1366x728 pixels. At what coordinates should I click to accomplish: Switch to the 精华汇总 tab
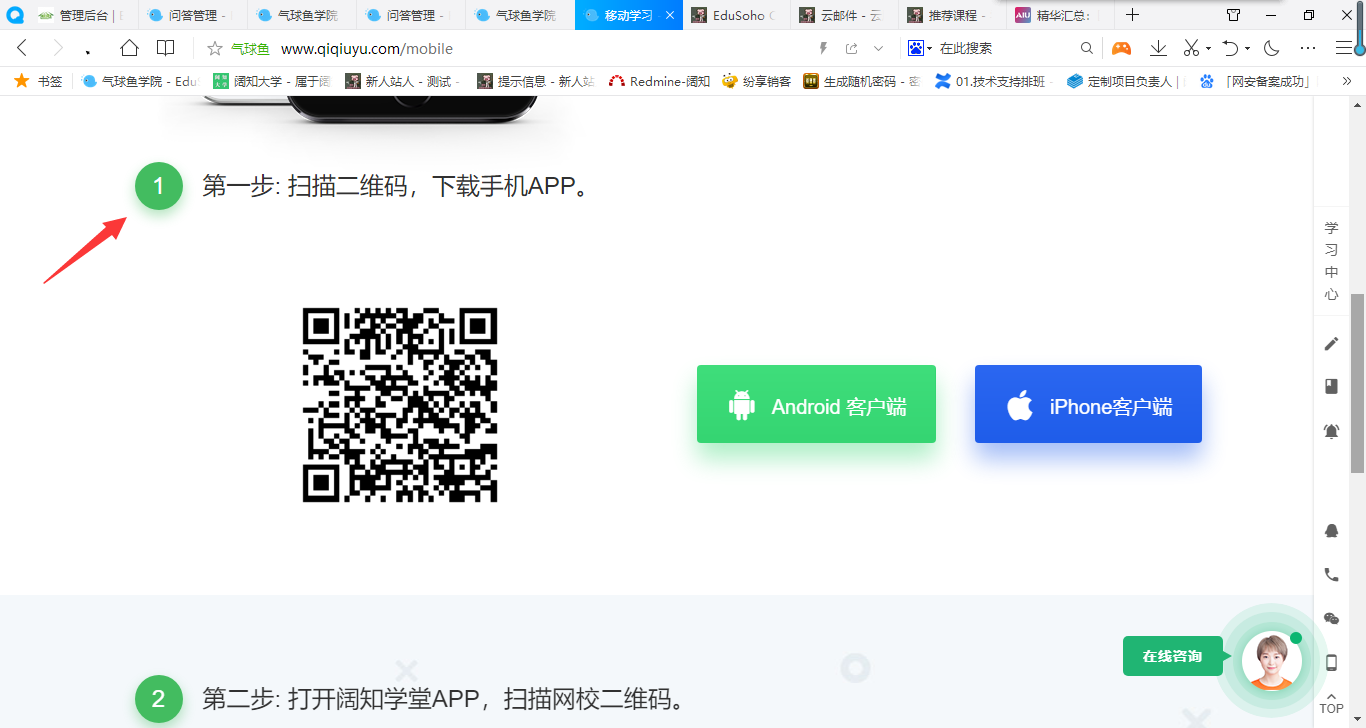coord(1060,15)
